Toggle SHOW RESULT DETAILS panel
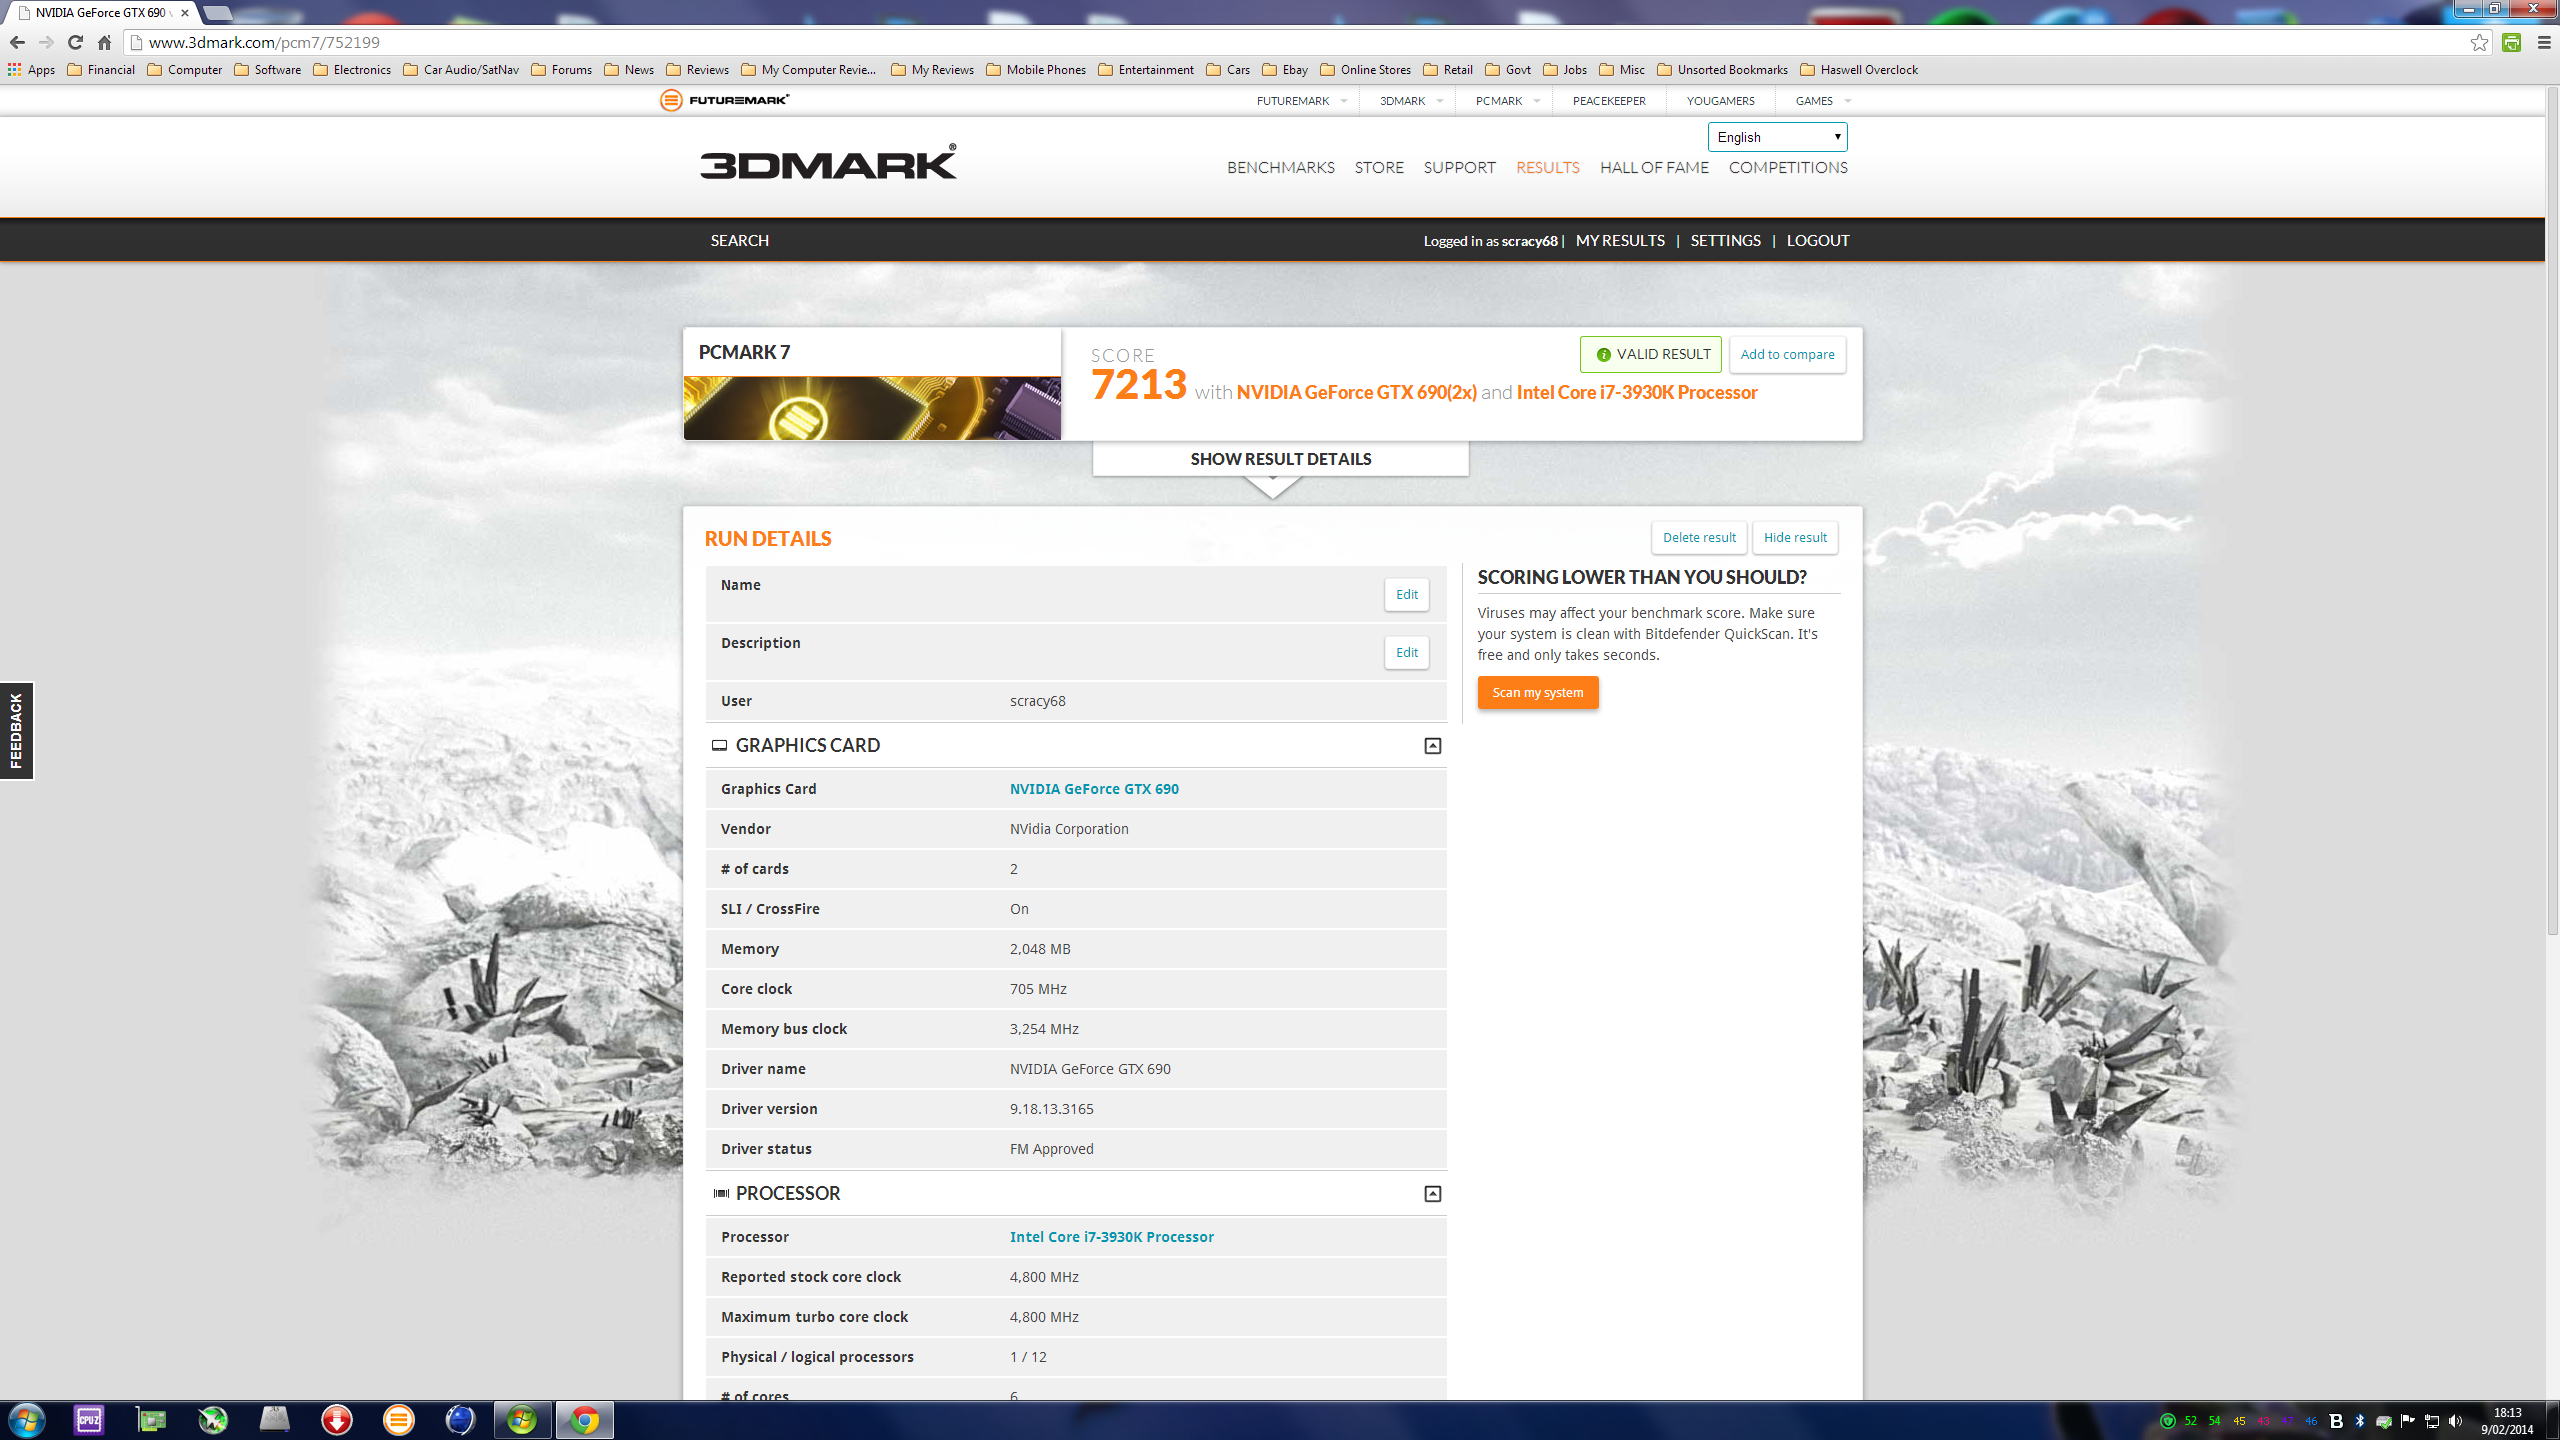Viewport: 2560px width, 1440px height. (1280, 459)
